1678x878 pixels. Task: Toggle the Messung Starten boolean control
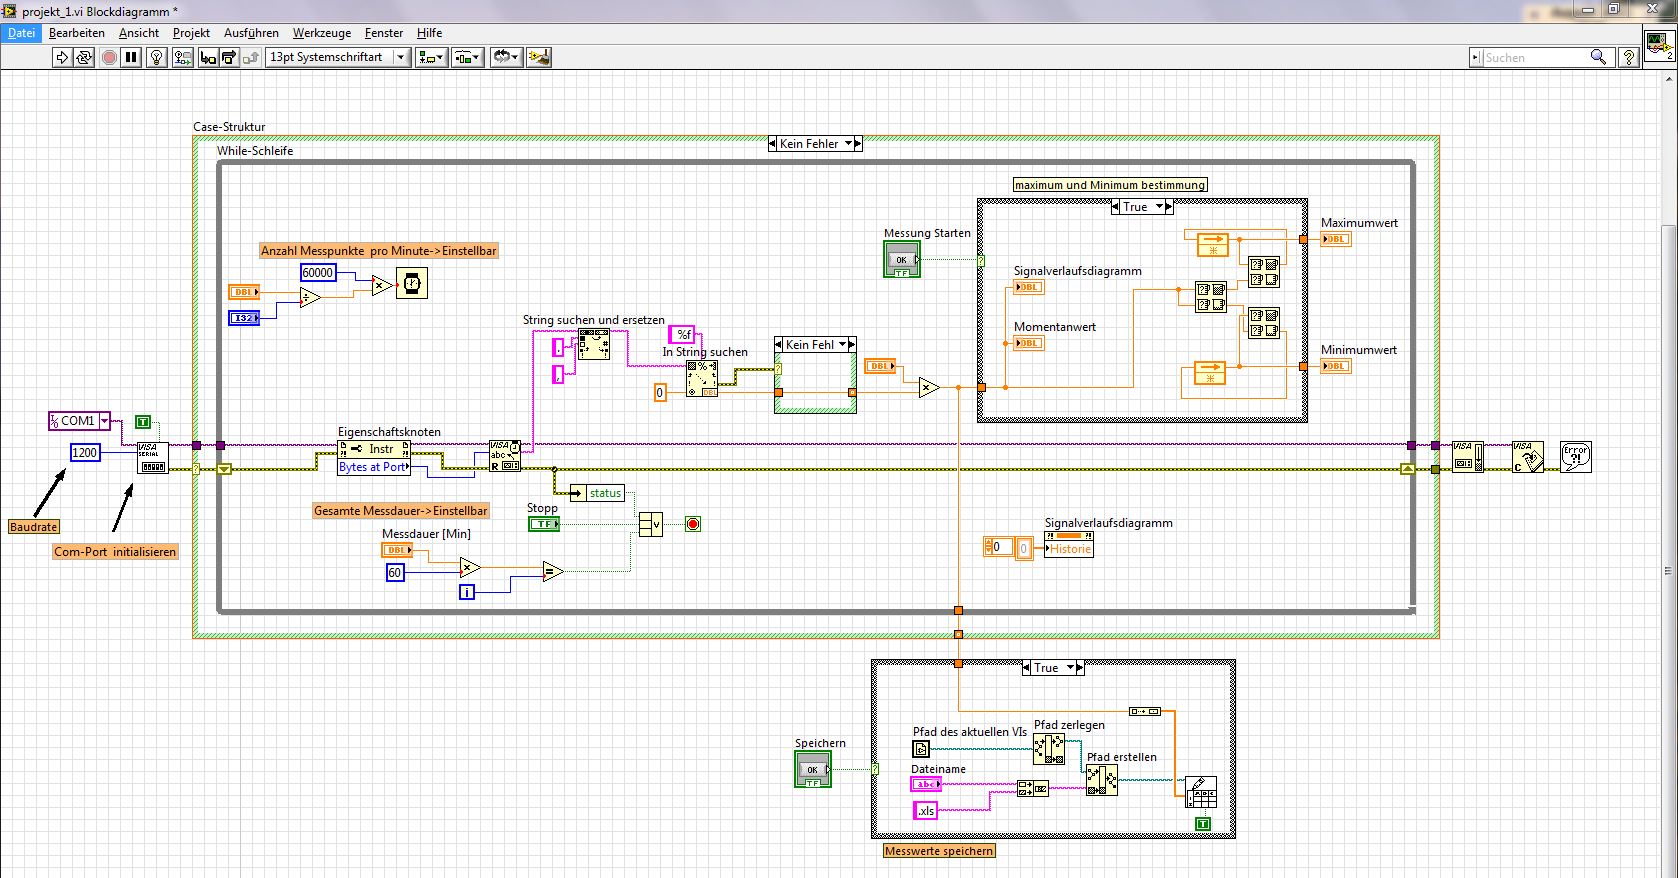pos(901,260)
